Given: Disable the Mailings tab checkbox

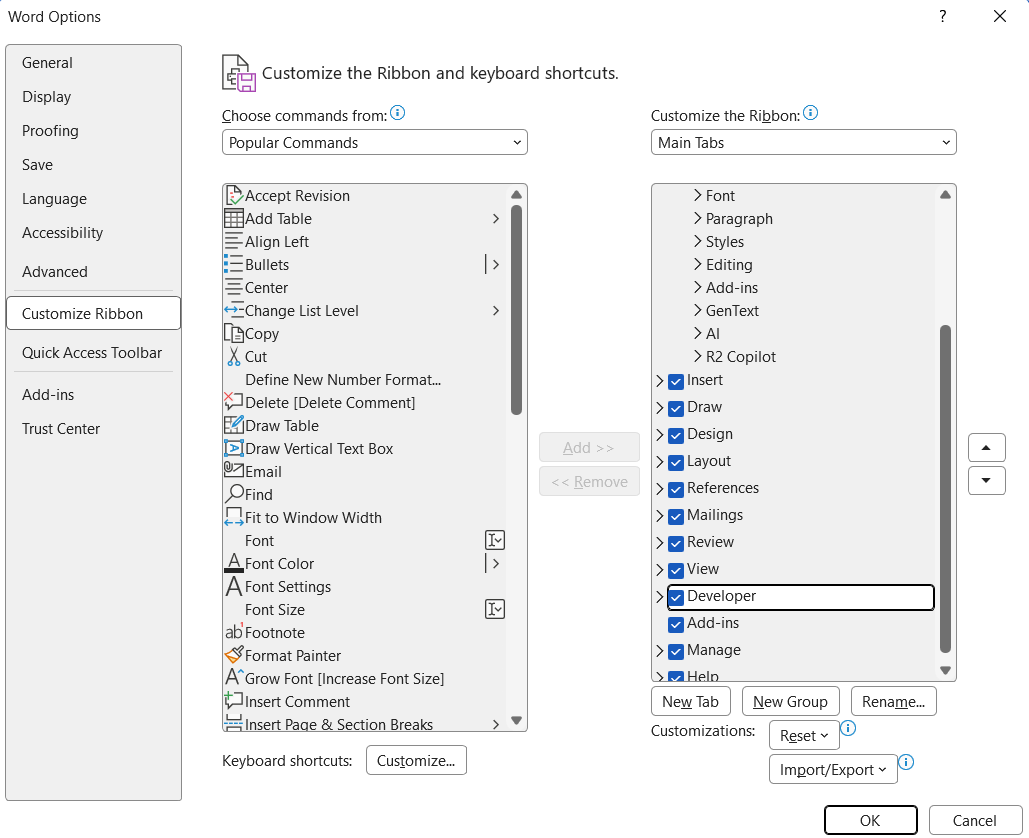Looking at the screenshot, I should tap(676, 516).
